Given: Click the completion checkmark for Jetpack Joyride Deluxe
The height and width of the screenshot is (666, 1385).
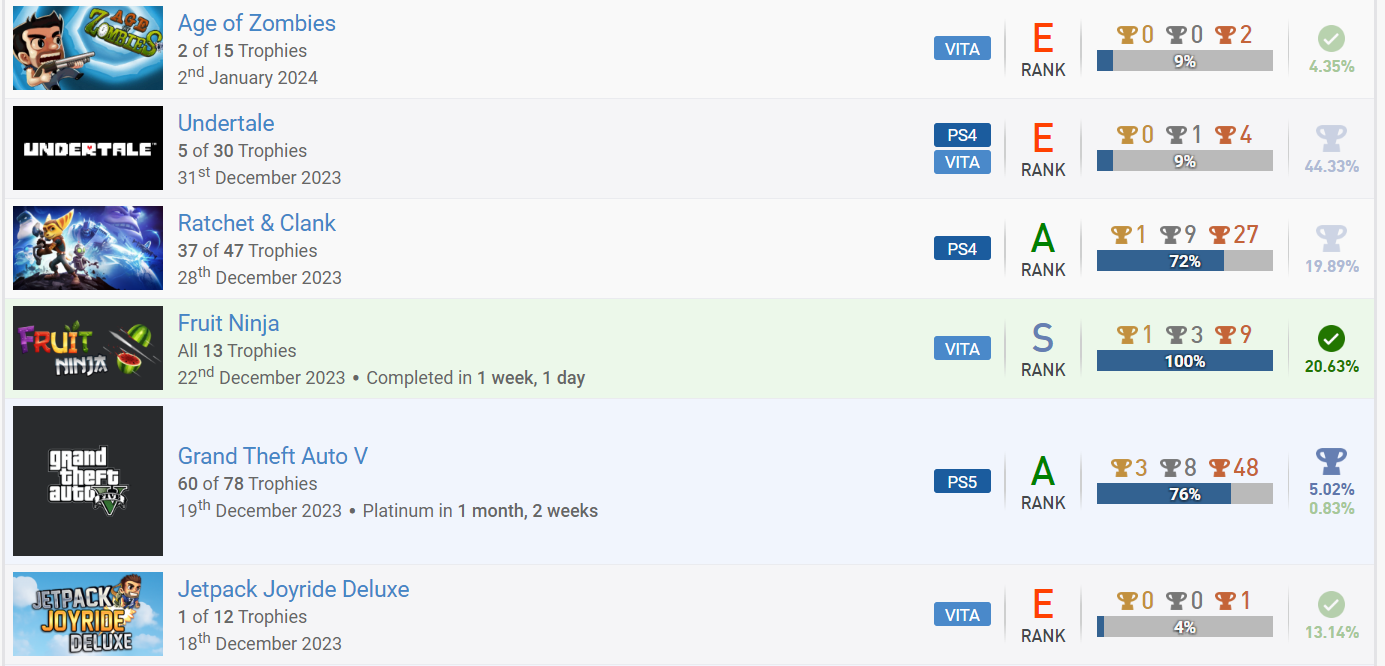Looking at the screenshot, I should pos(1331,605).
